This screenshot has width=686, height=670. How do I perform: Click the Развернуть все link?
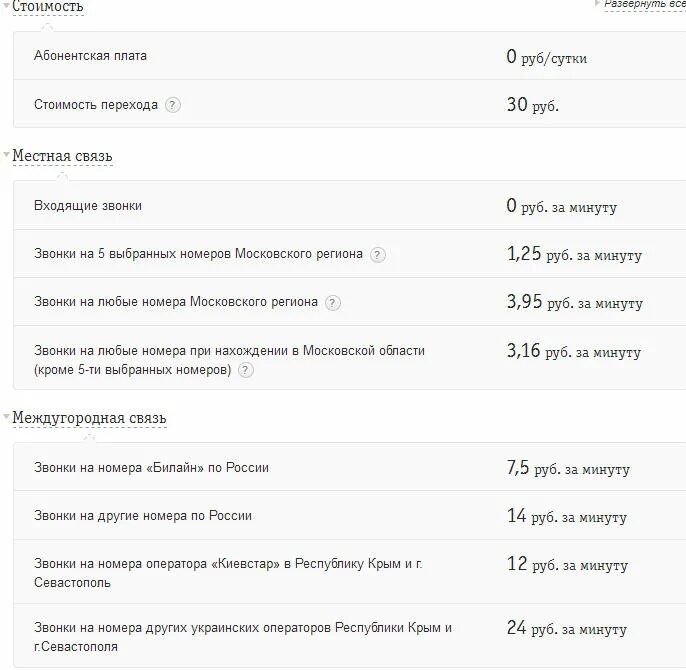644,5
